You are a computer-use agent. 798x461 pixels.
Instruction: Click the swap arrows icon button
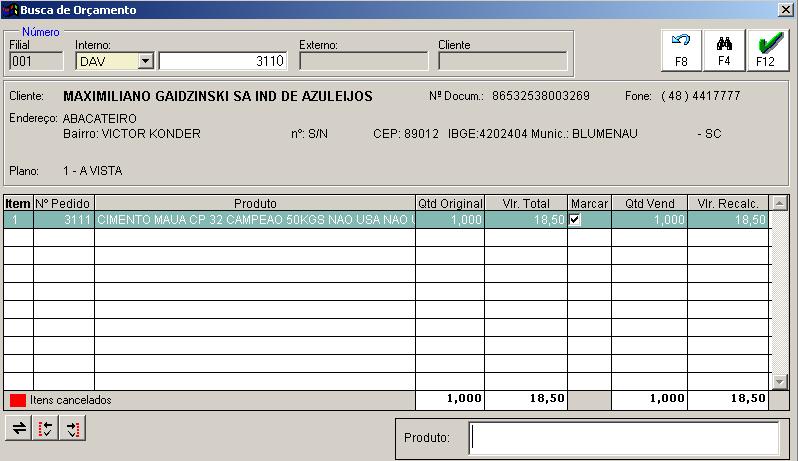coord(18,429)
